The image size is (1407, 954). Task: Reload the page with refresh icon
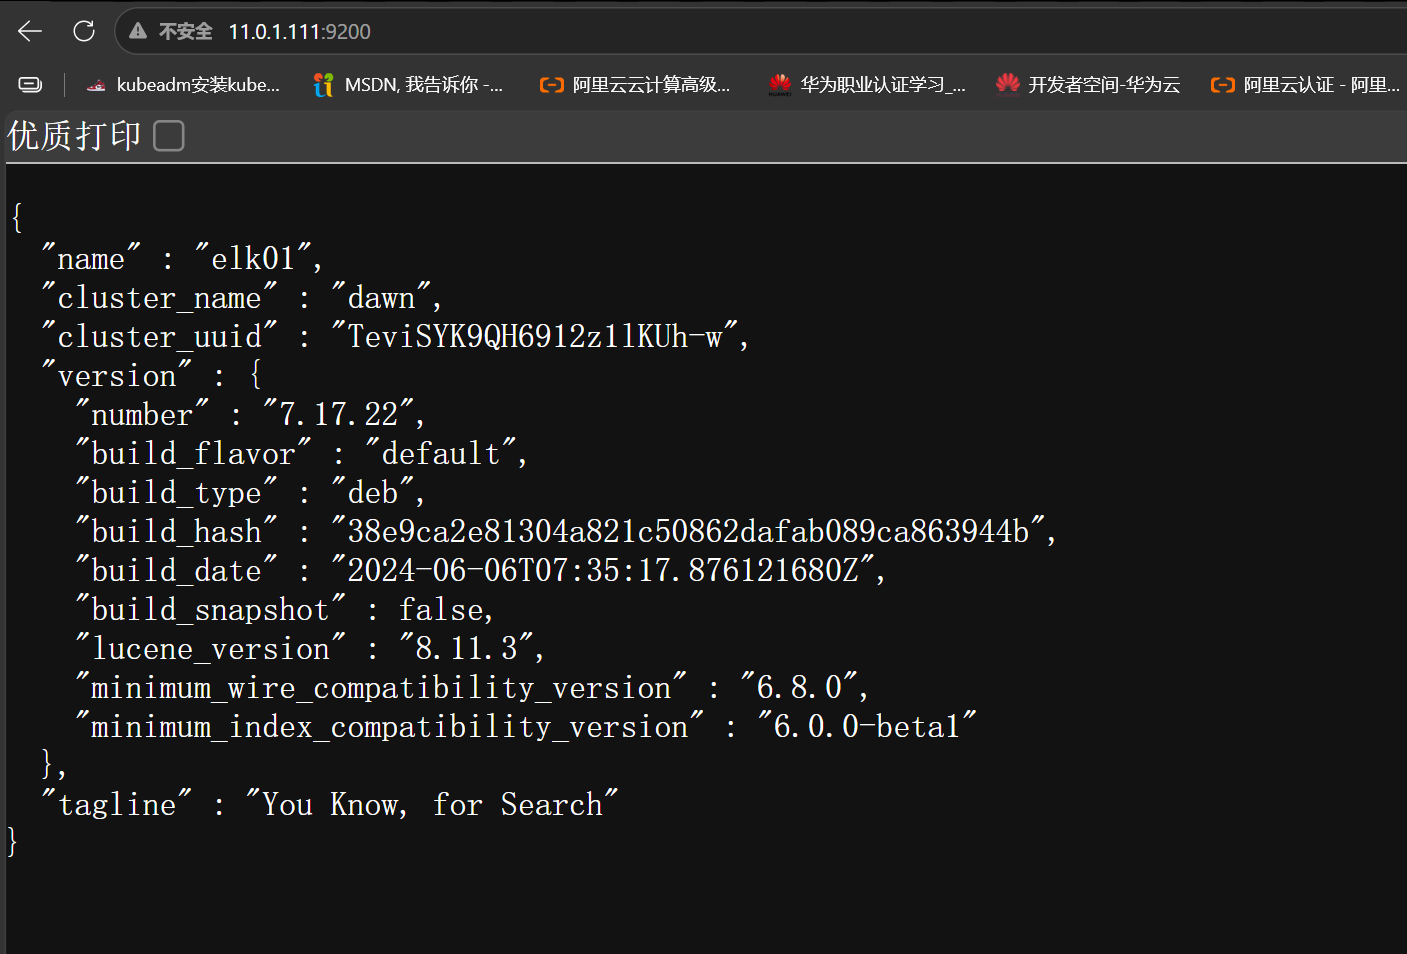coord(84,31)
